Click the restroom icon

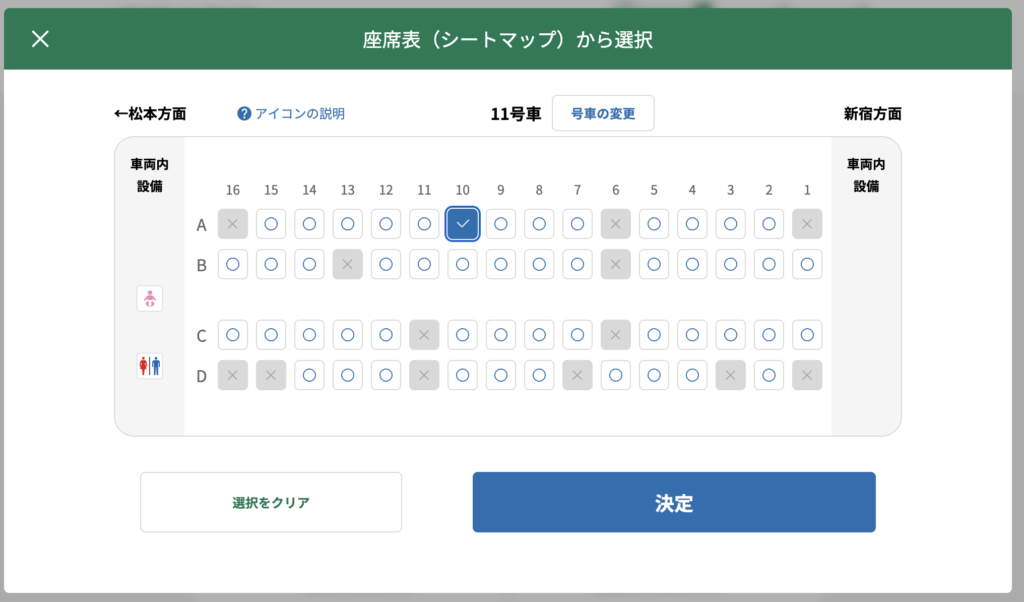click(x=149, y=366)
